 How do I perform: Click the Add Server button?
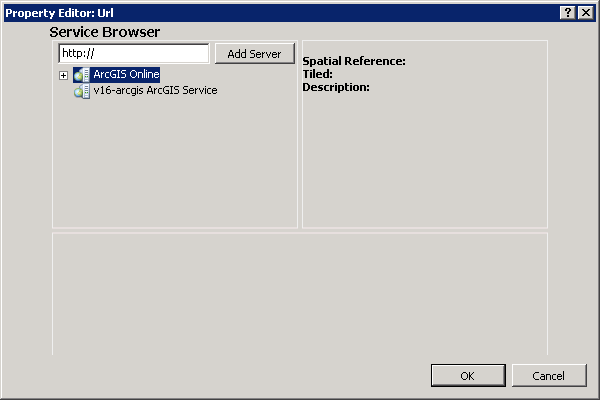(x=254, y=54)
